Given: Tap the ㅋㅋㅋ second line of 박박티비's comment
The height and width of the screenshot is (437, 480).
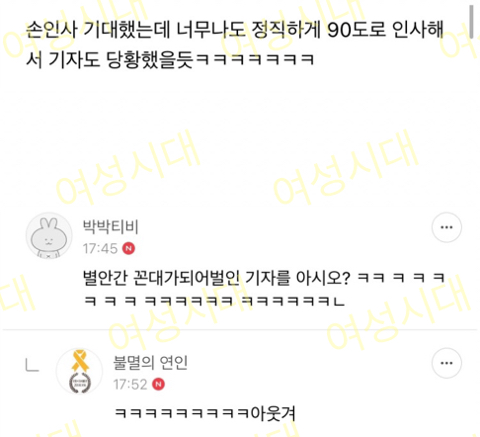Looking at the screenshot, I should coord(214,301).
